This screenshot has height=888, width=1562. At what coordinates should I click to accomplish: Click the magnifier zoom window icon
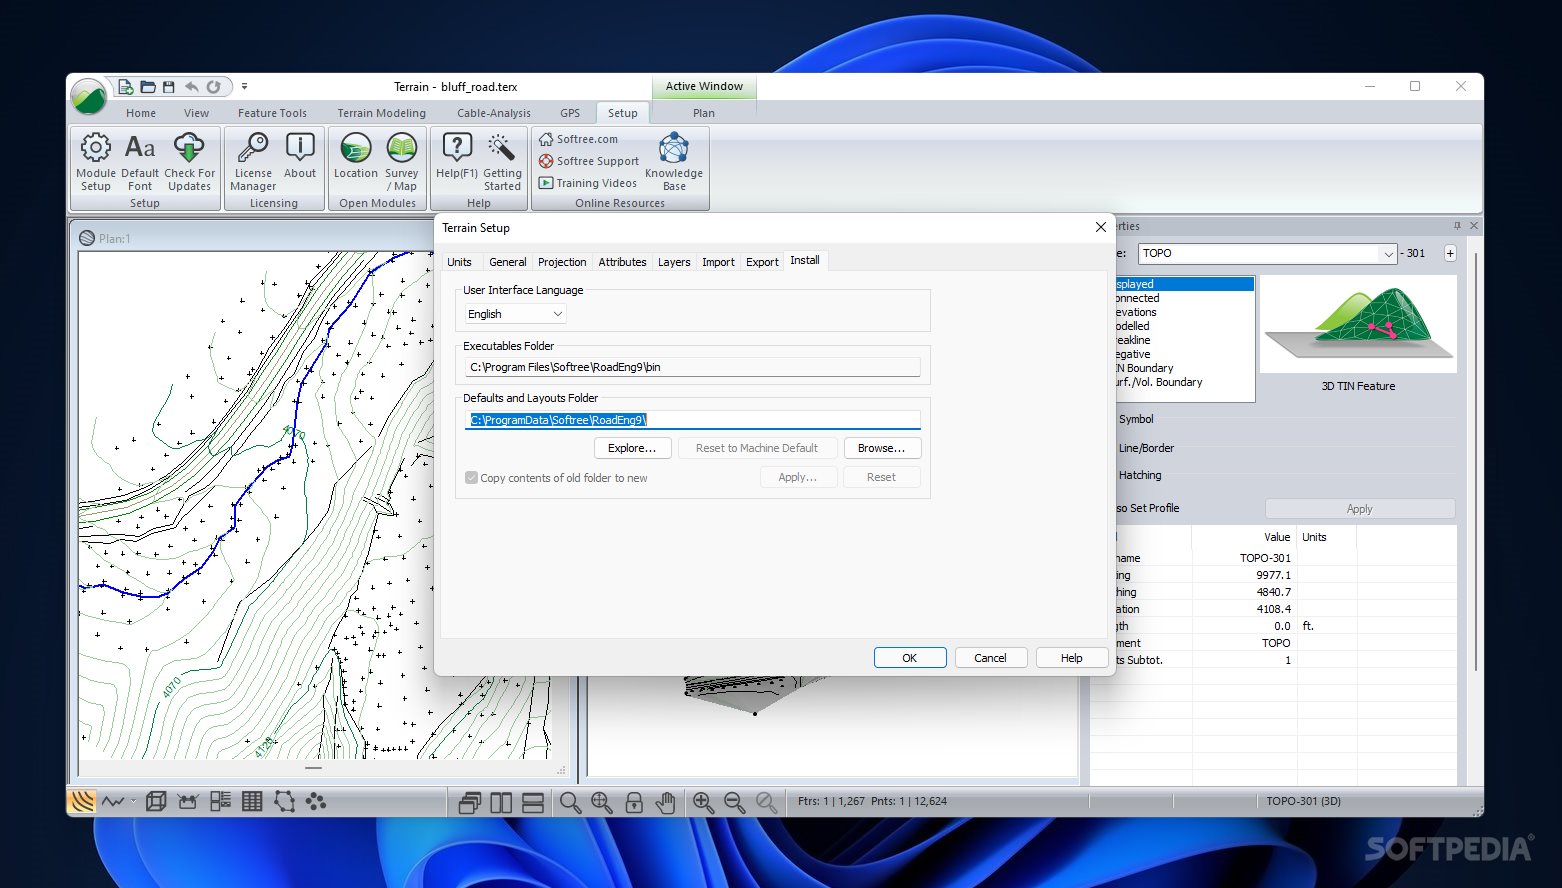(x=570, y=802)
